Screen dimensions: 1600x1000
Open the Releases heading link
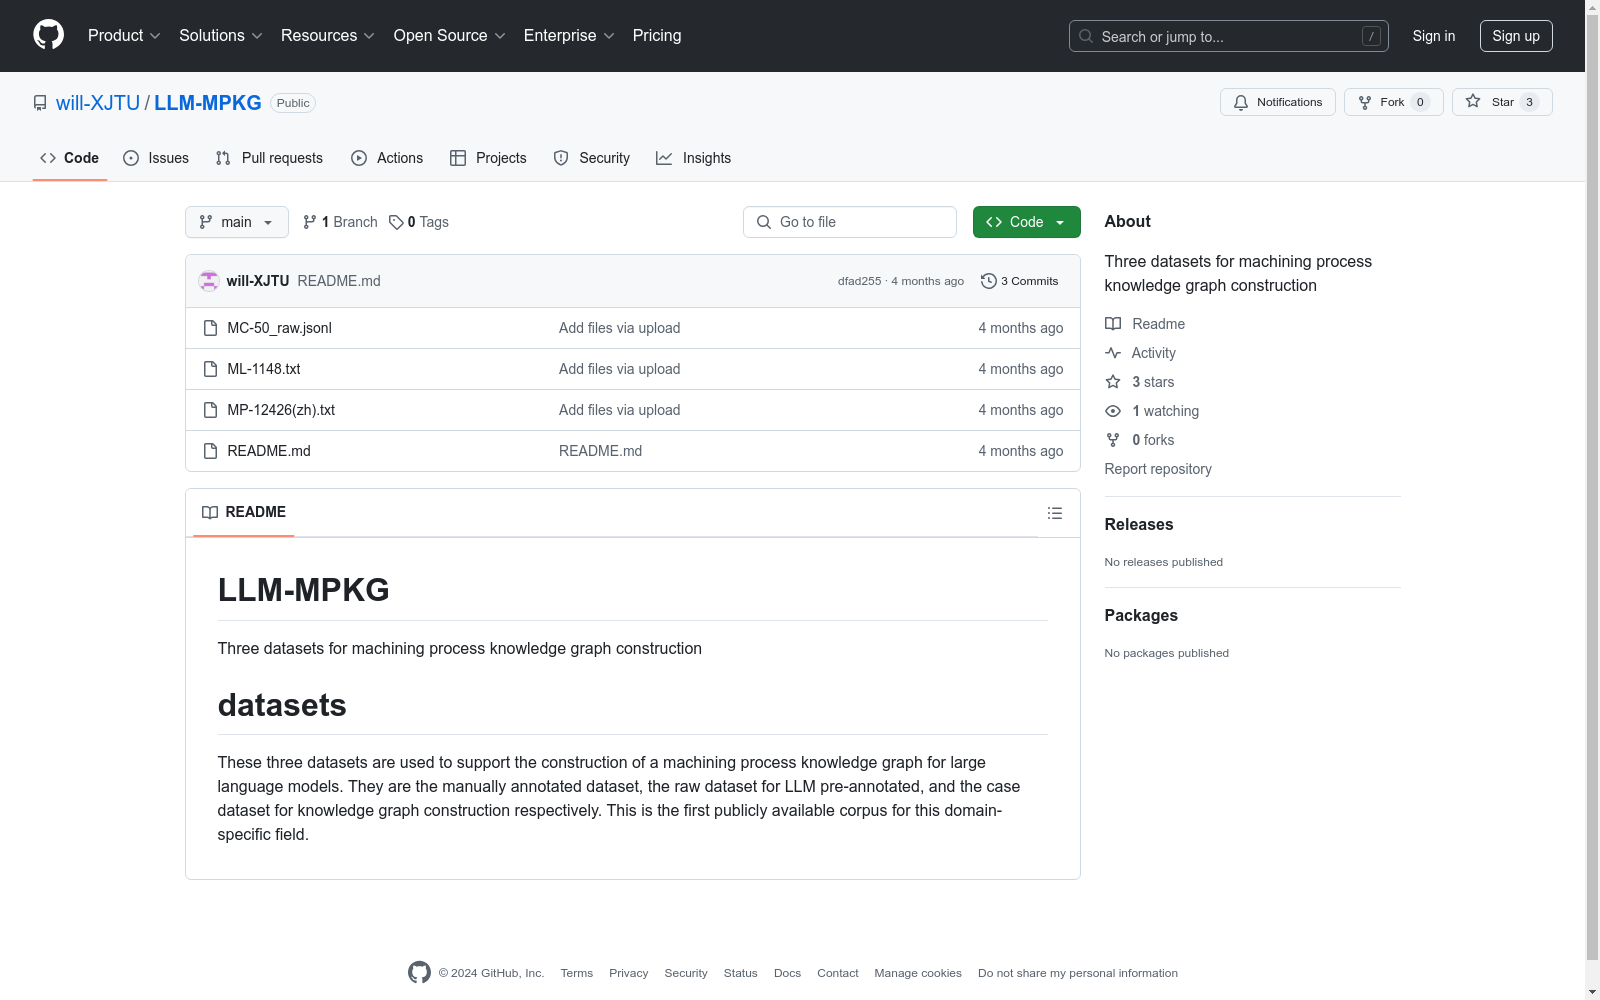coord(1139,524)
